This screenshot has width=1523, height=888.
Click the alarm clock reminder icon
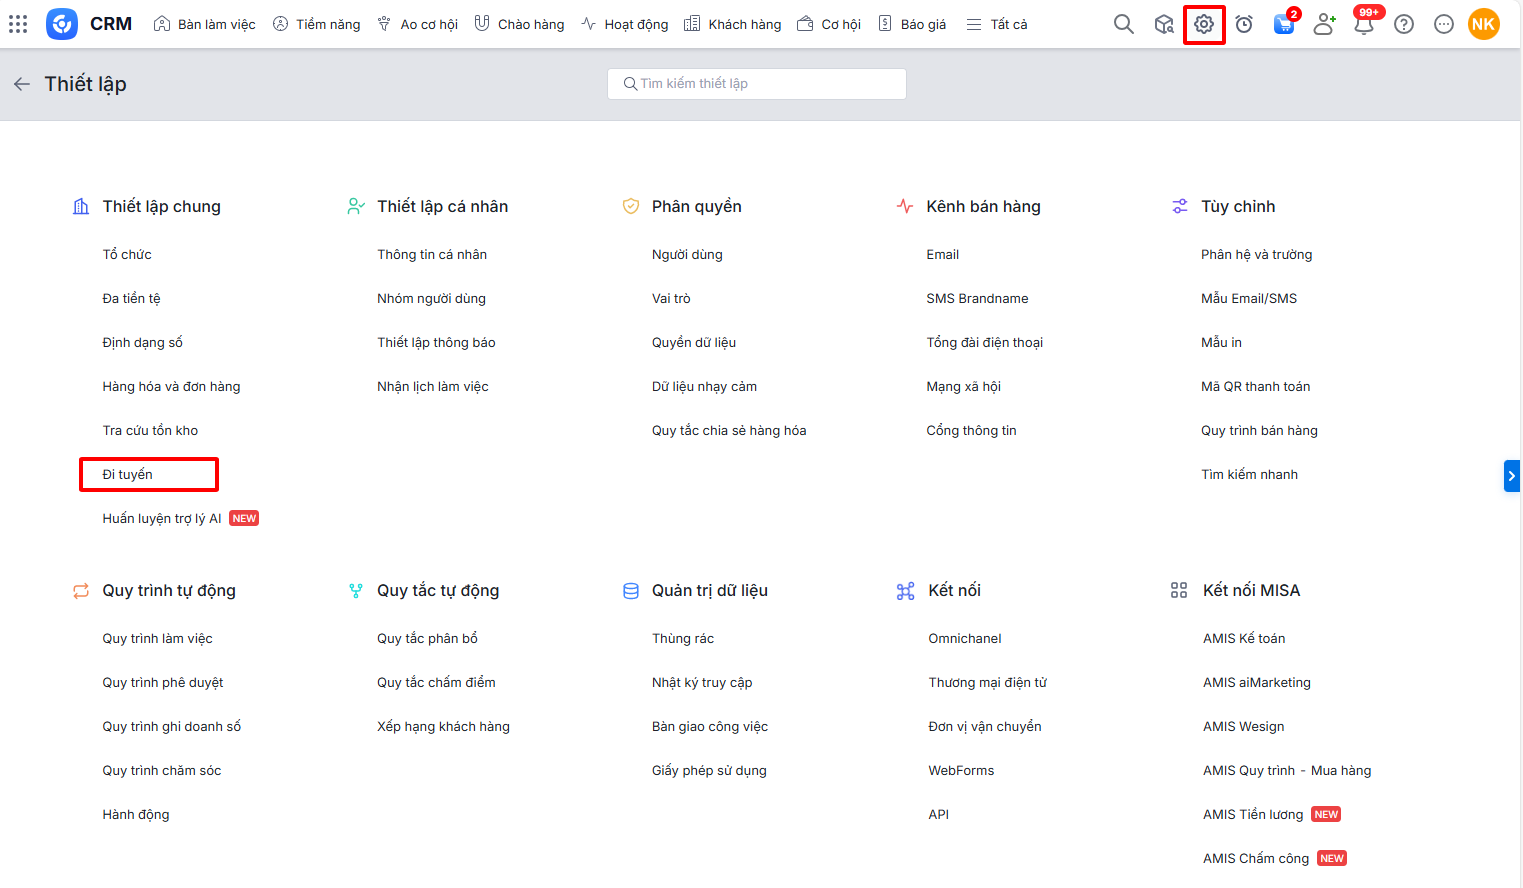click(1244, 24)
